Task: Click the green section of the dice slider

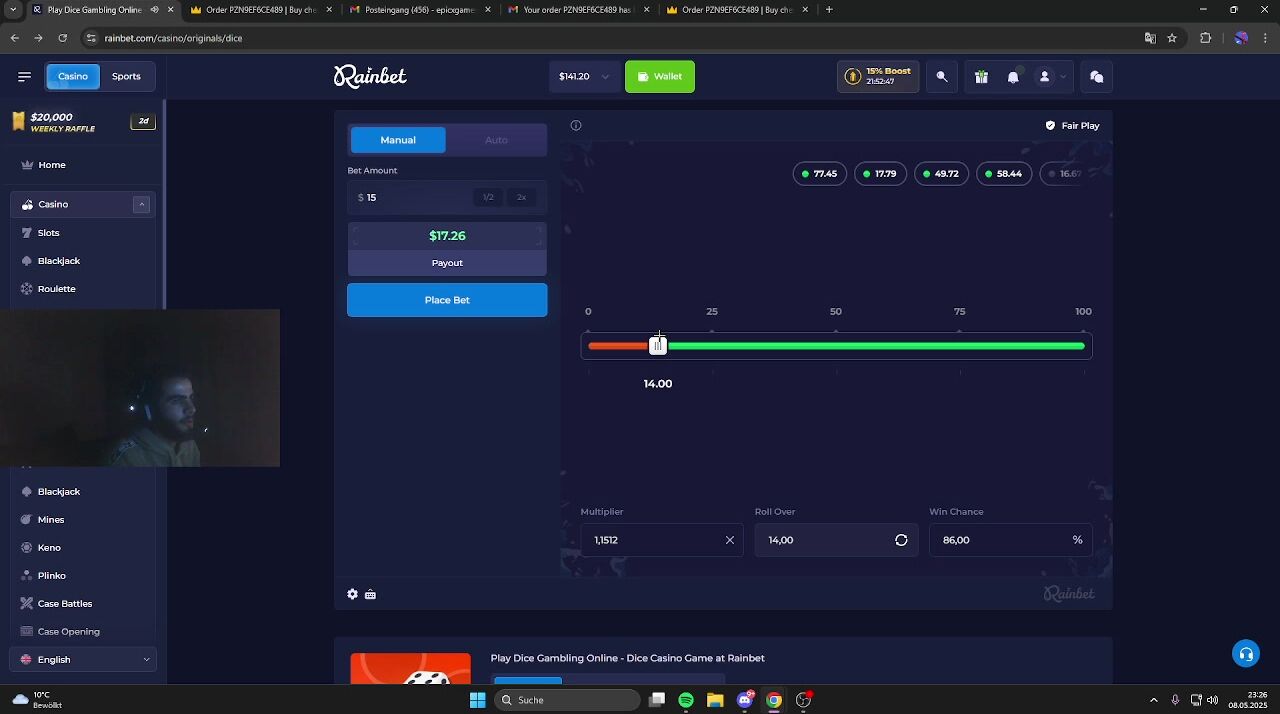Action: [876, 346]
